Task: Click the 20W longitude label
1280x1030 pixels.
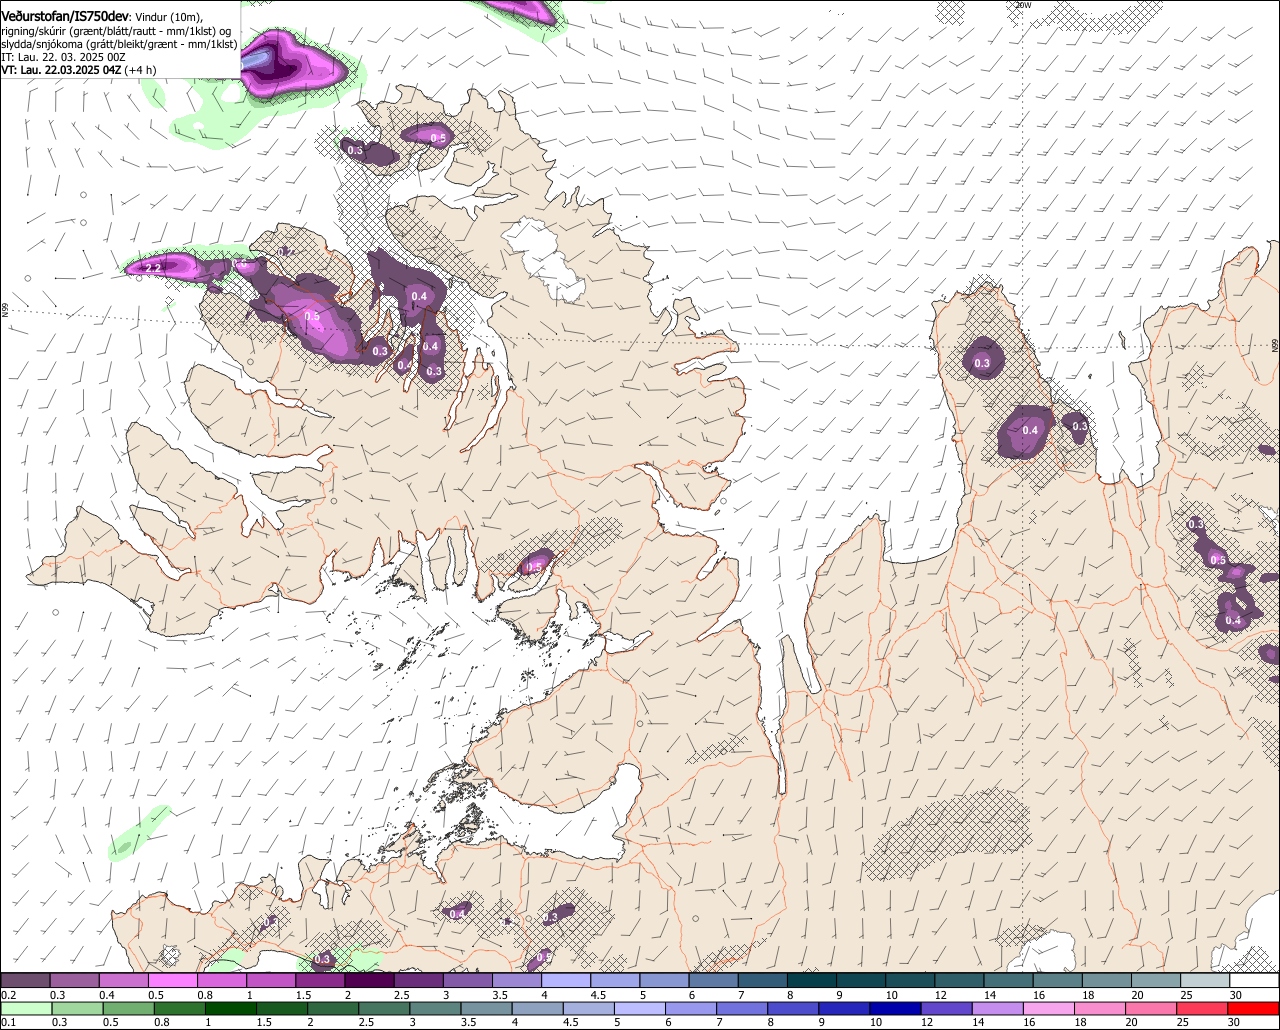Action: point(1023,5)
